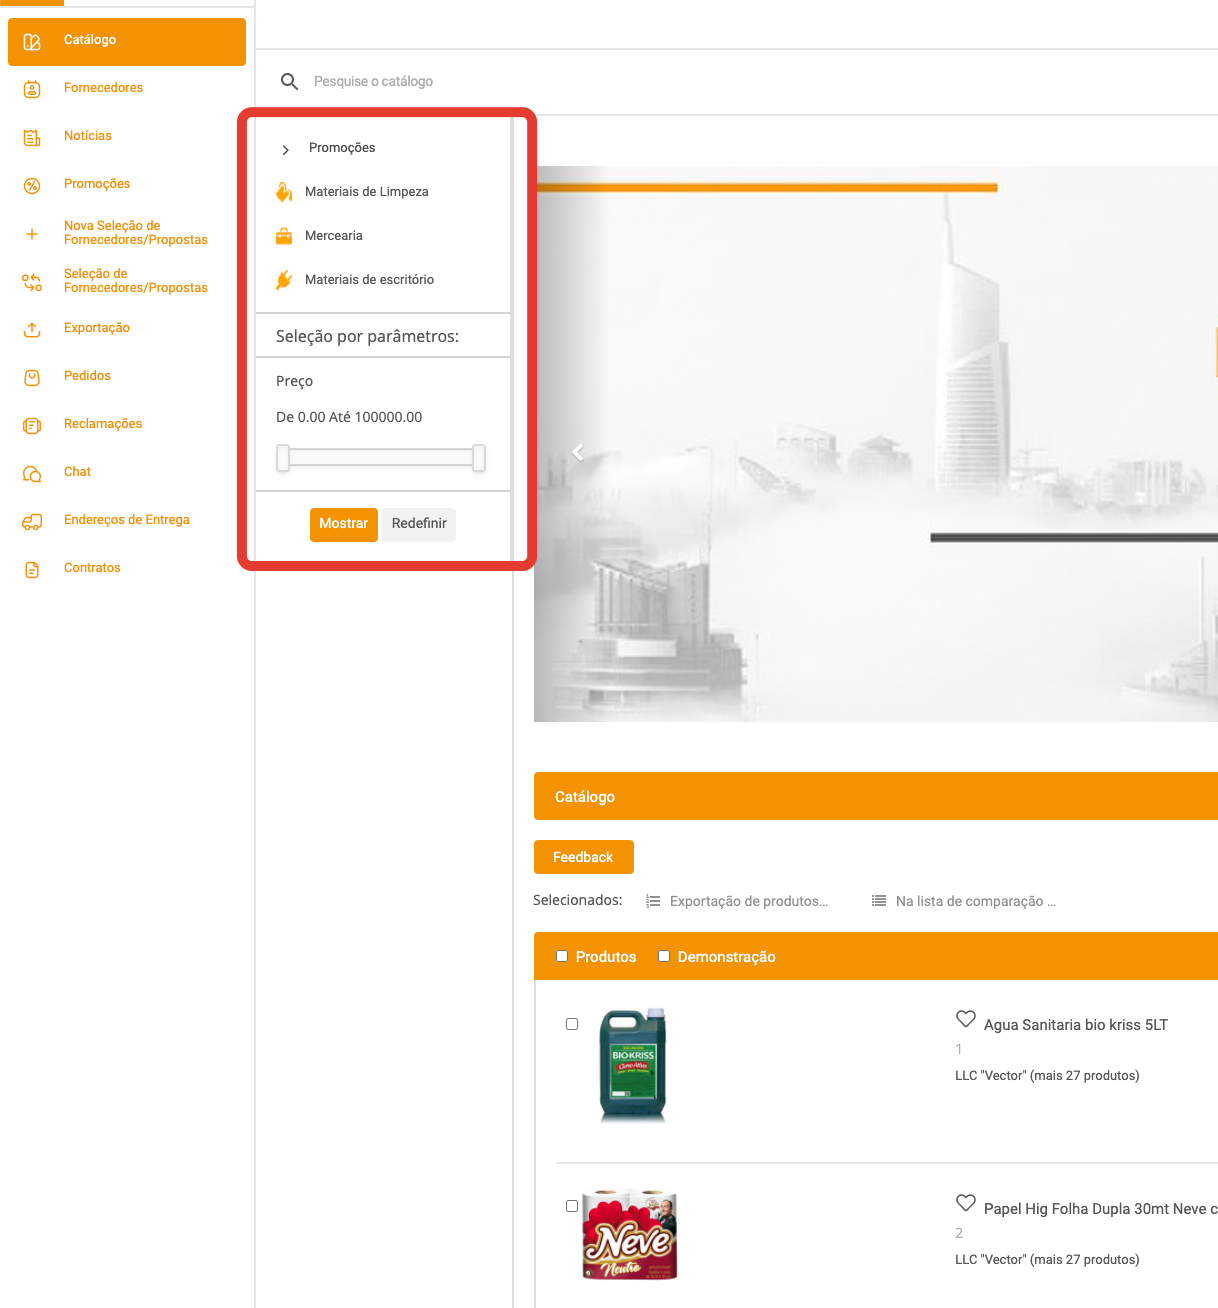Click the Feedback button

[x=583, y=857]
